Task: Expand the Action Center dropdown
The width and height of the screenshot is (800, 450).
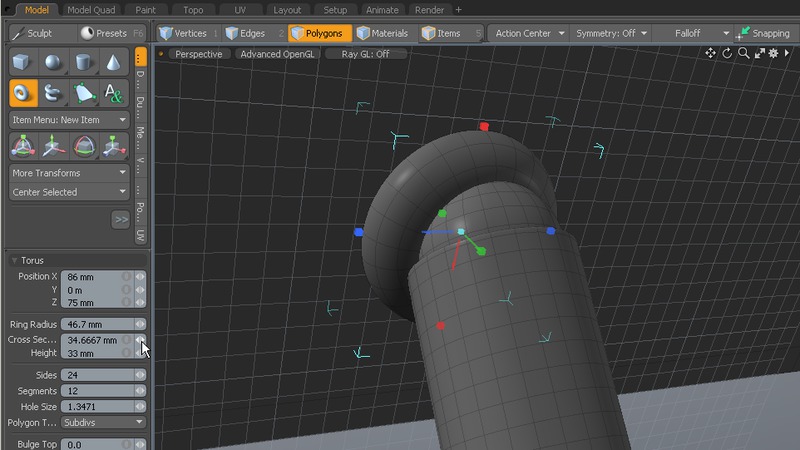Action: [530, 33]
